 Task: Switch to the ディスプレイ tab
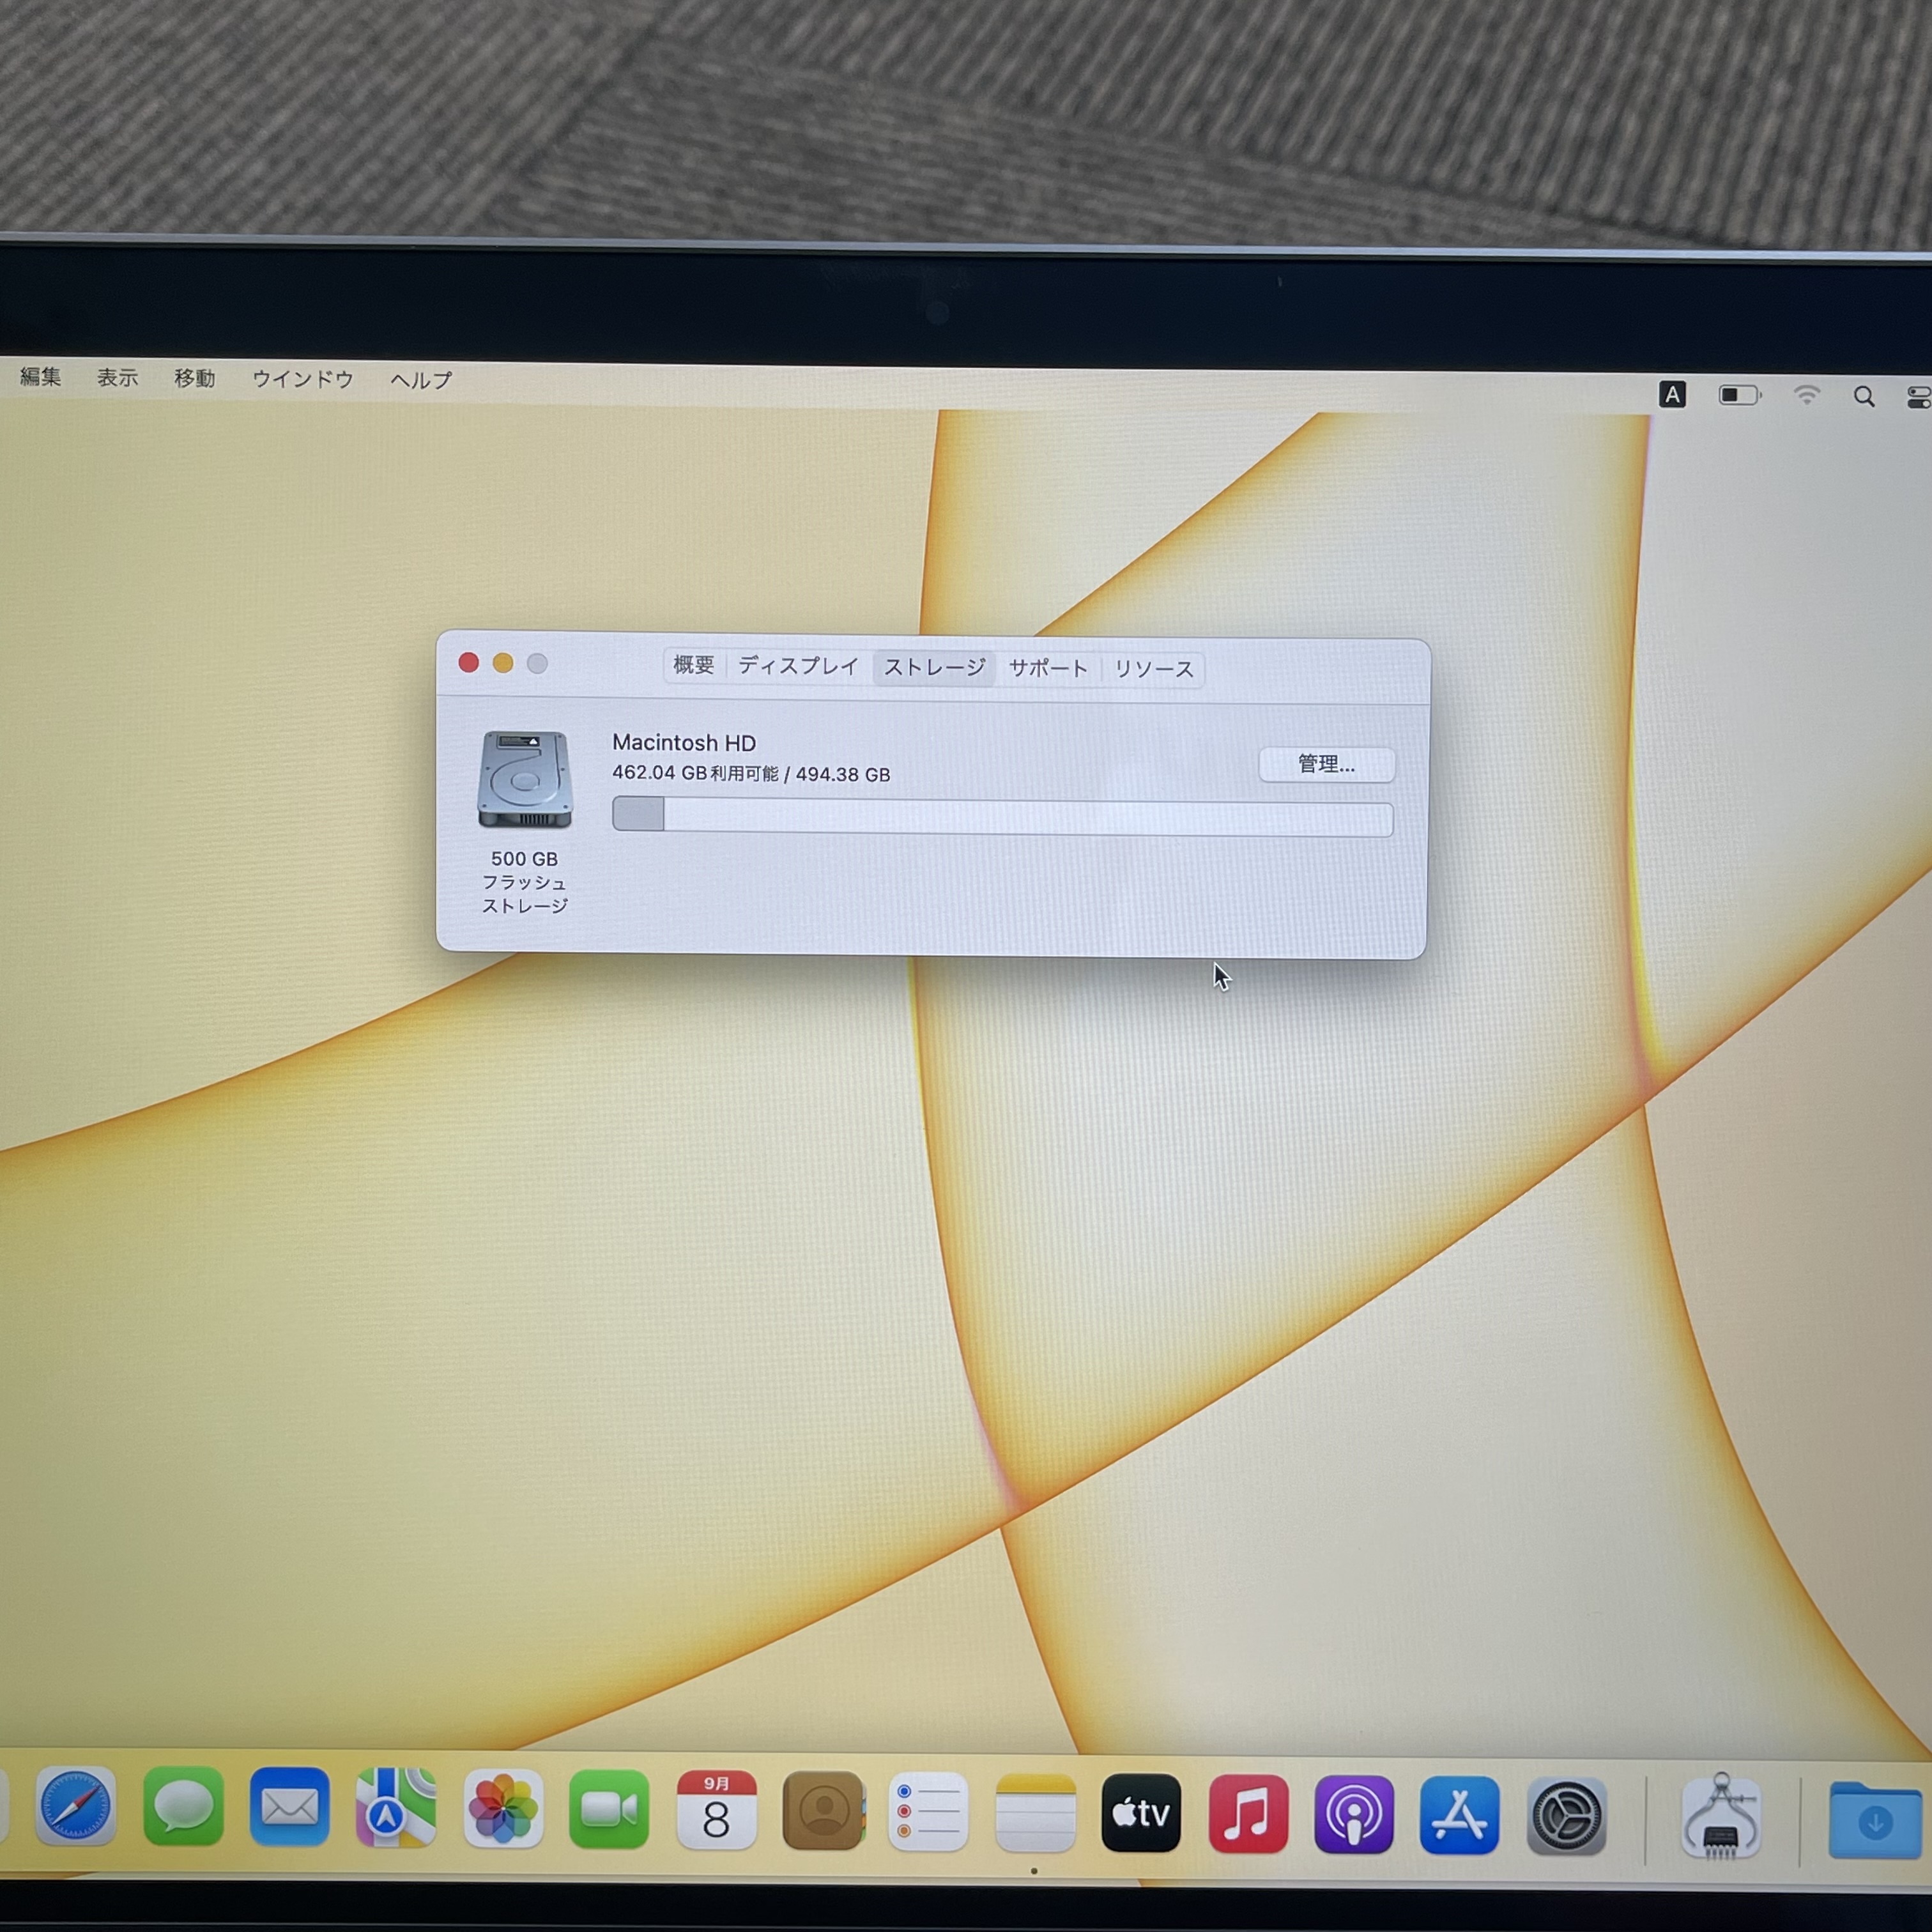[798, 666]
